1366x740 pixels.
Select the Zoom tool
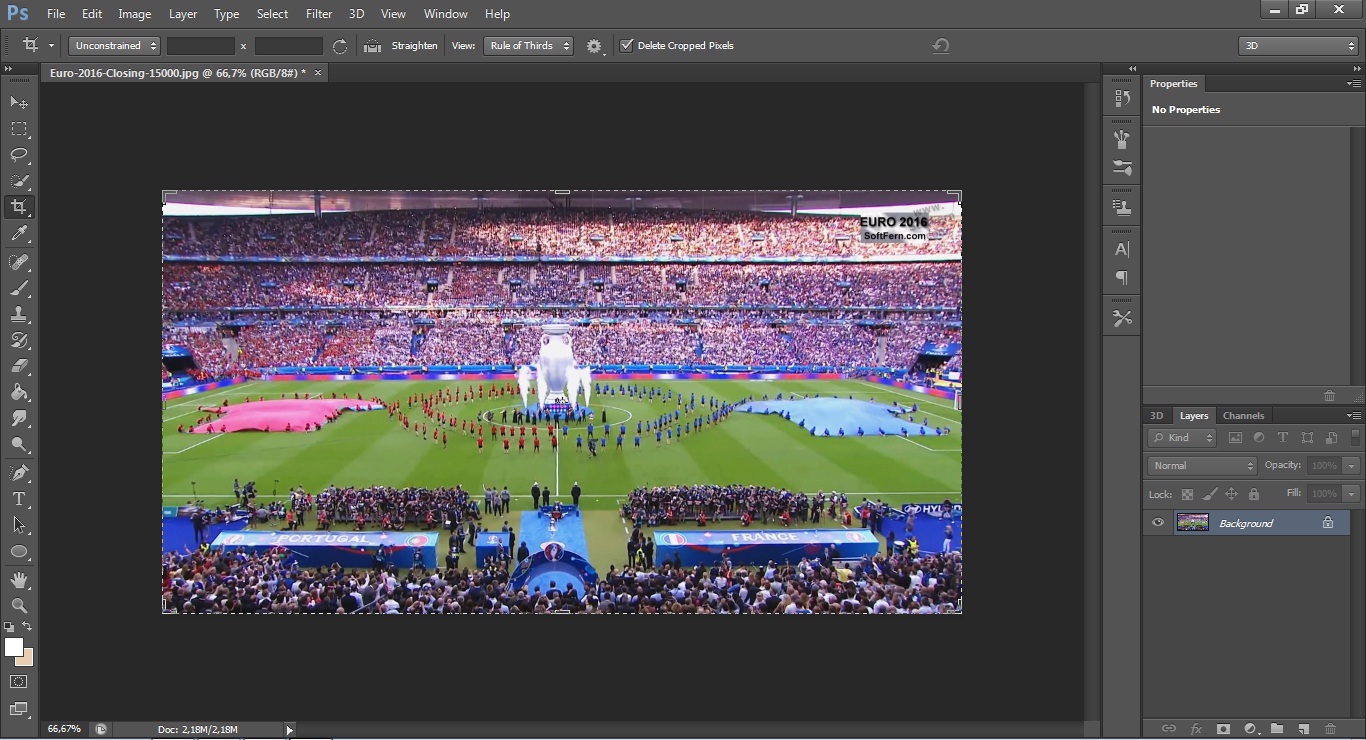tap(19, 606)
